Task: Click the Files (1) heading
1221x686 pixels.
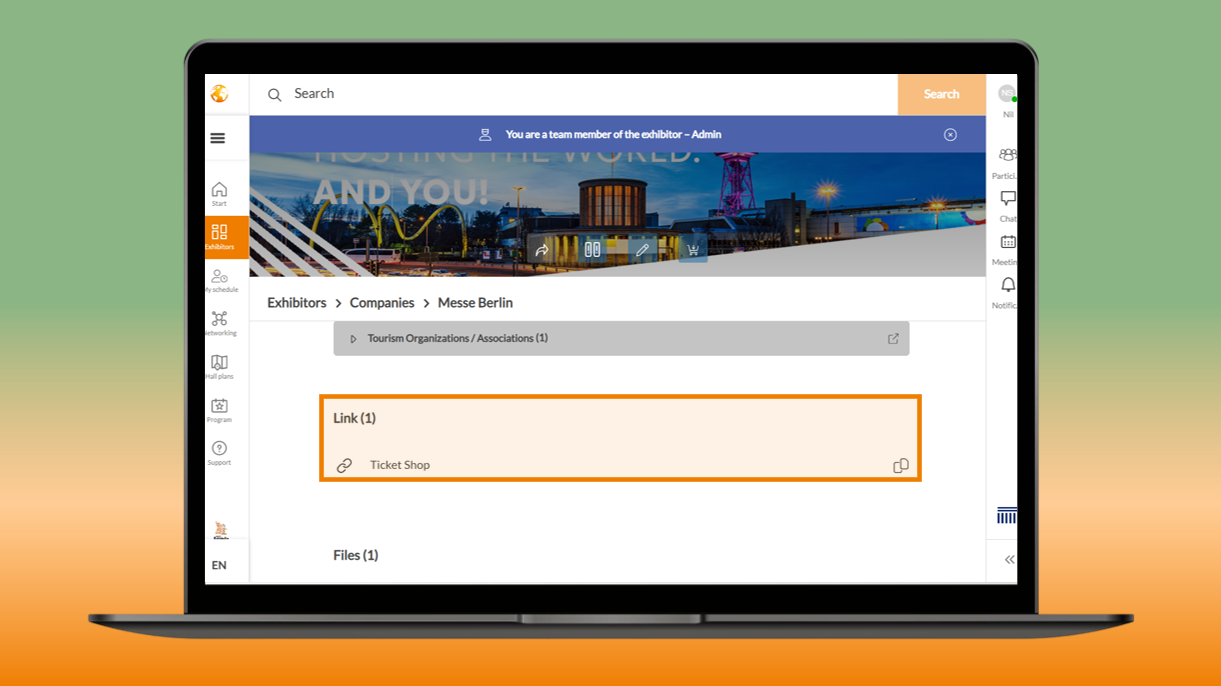Action: click(355, 555)
